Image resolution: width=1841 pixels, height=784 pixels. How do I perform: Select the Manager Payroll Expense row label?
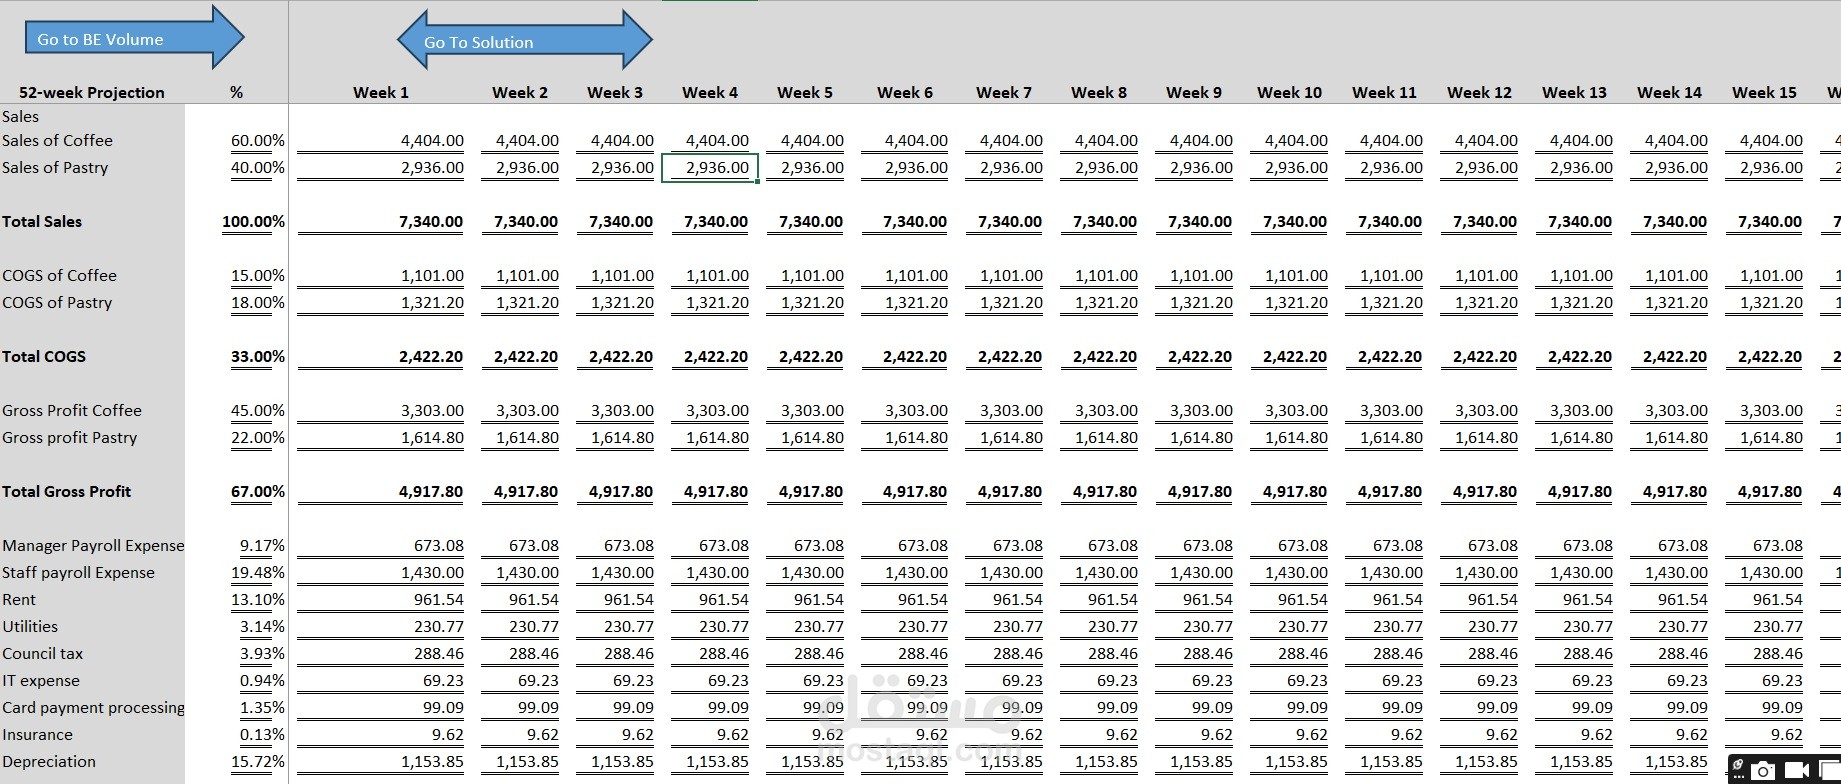click(93, 545)
